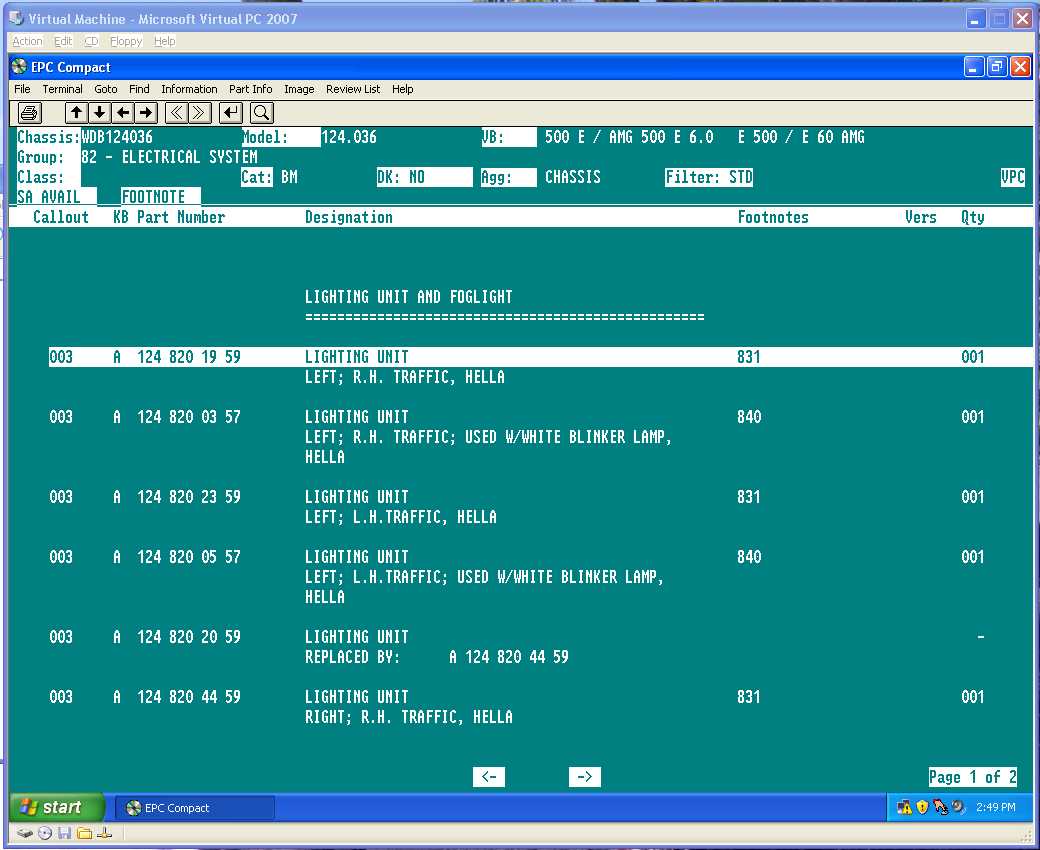The image size is (1040, 850).
Task: Click the left arrow toolbar button
Action: tap(122, 112)
